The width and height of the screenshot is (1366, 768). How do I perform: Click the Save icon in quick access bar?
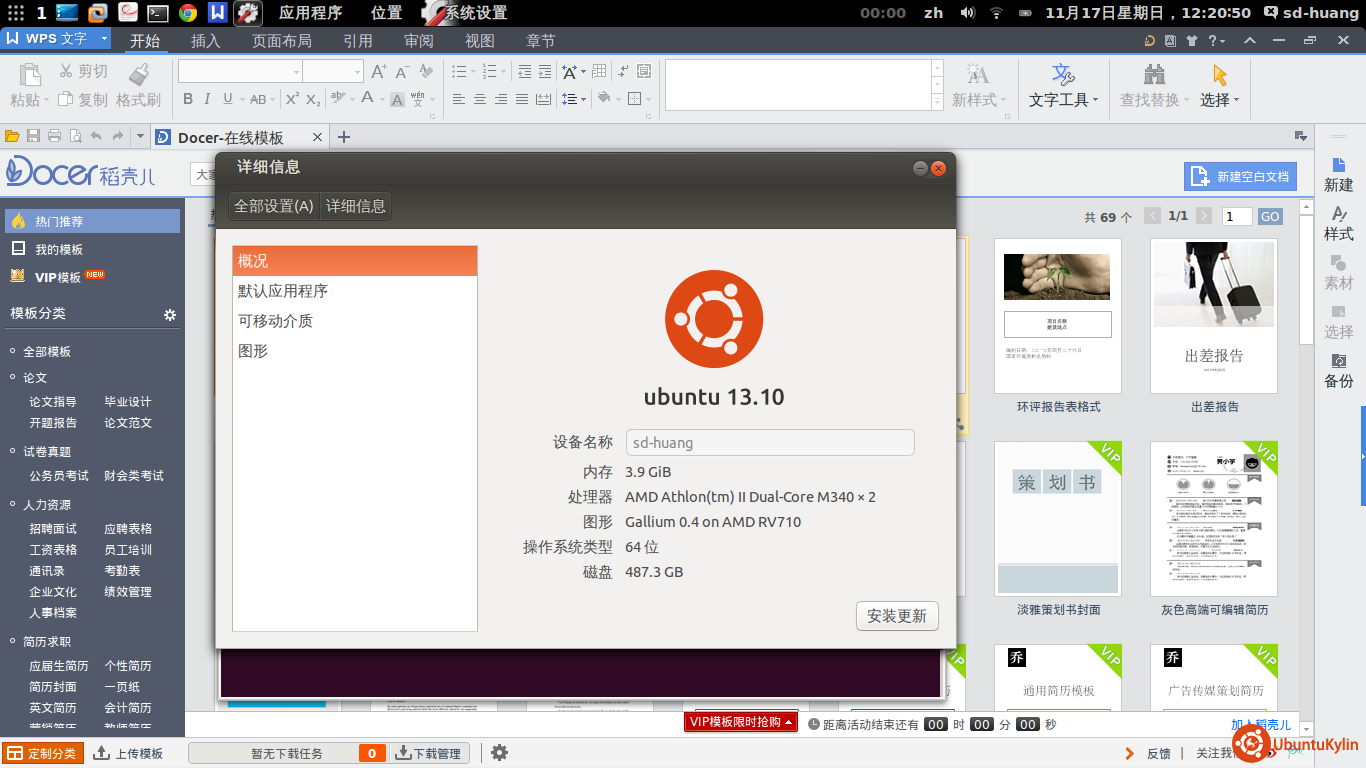33,137
